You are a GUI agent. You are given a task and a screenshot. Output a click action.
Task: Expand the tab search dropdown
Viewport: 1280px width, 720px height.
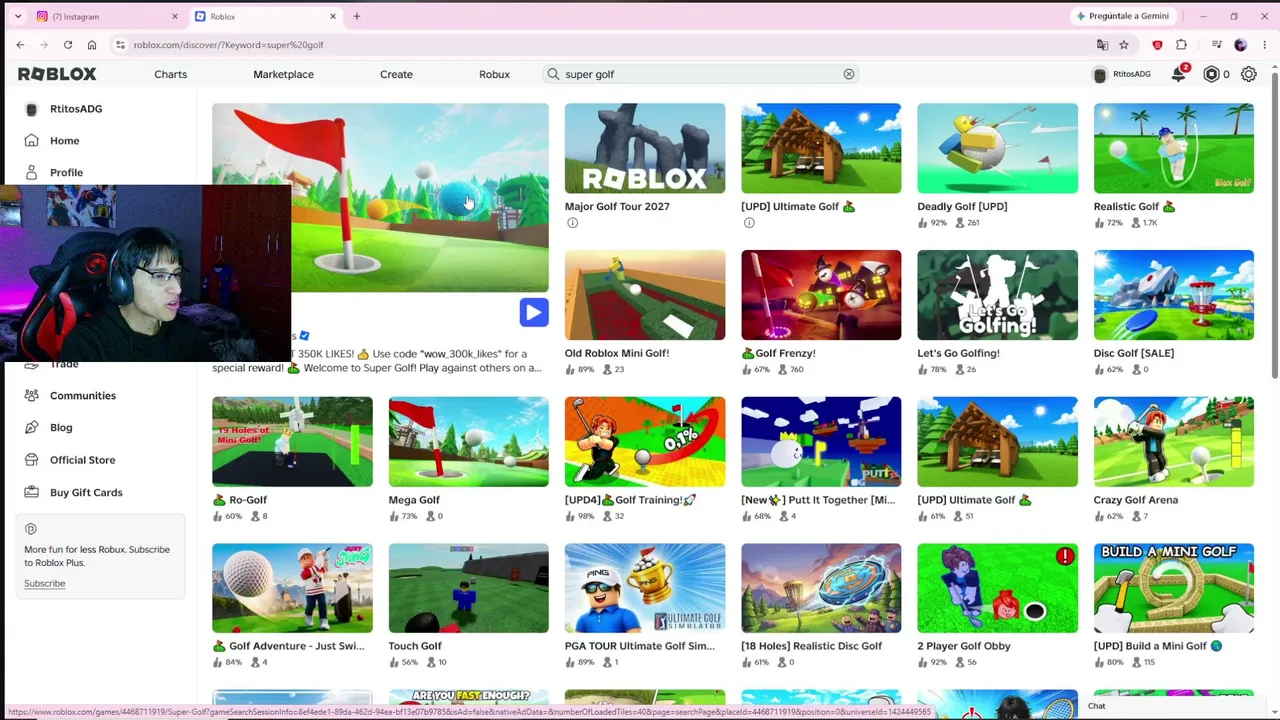[17, 16]
